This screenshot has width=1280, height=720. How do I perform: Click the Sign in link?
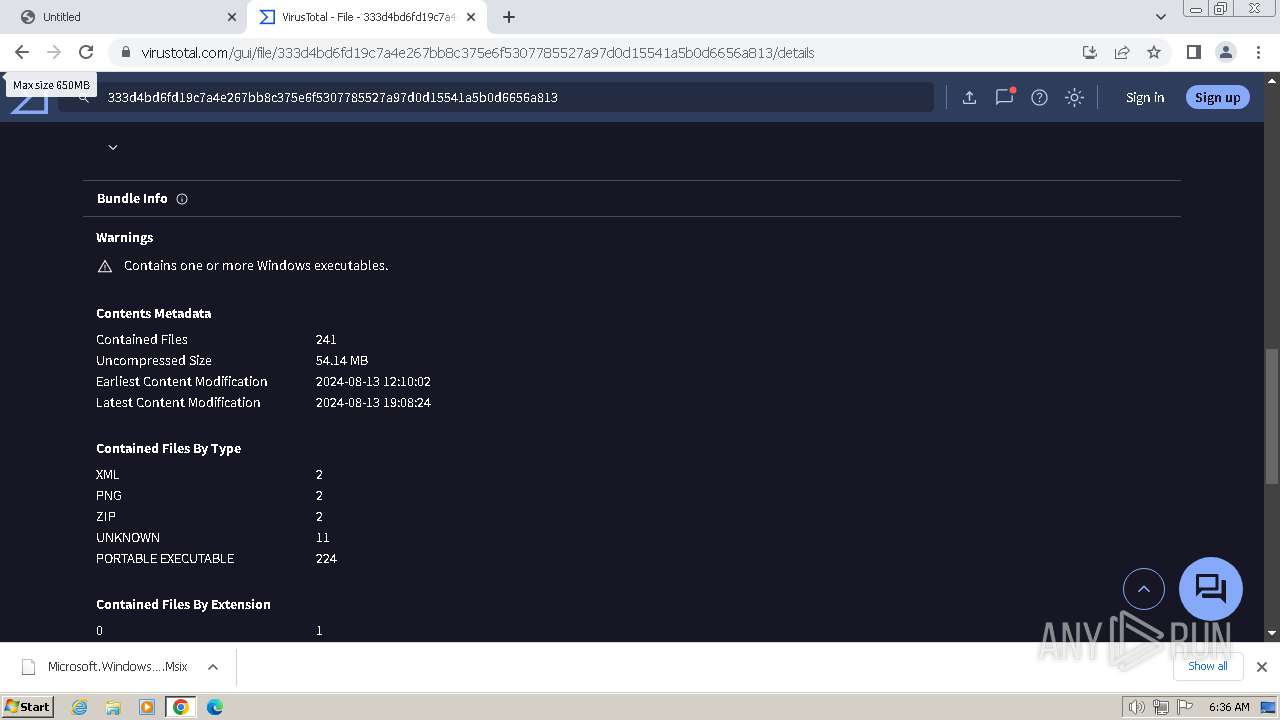(1145, 97)
